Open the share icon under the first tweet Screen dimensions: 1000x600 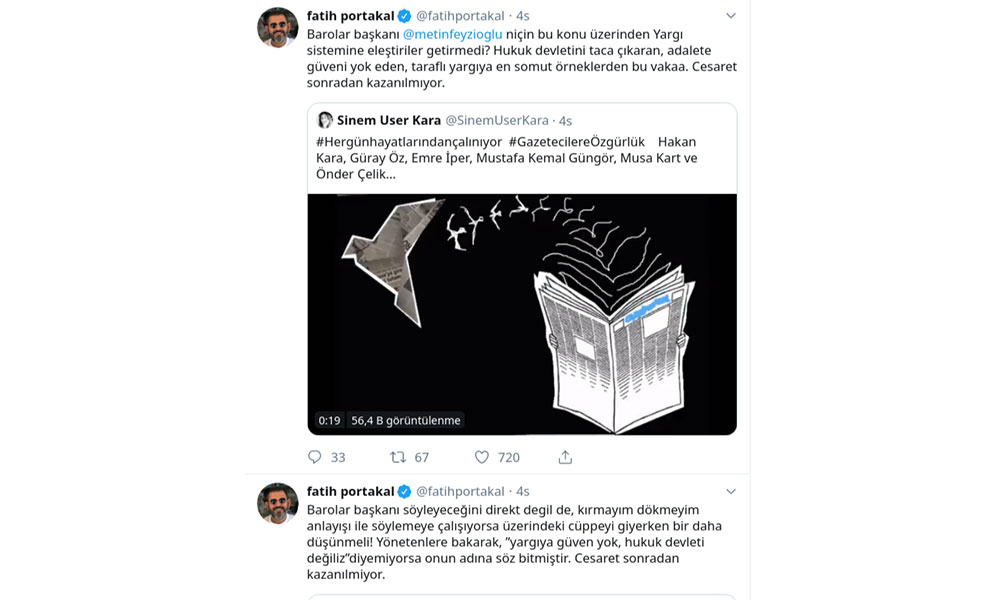(x=565, y=457)
